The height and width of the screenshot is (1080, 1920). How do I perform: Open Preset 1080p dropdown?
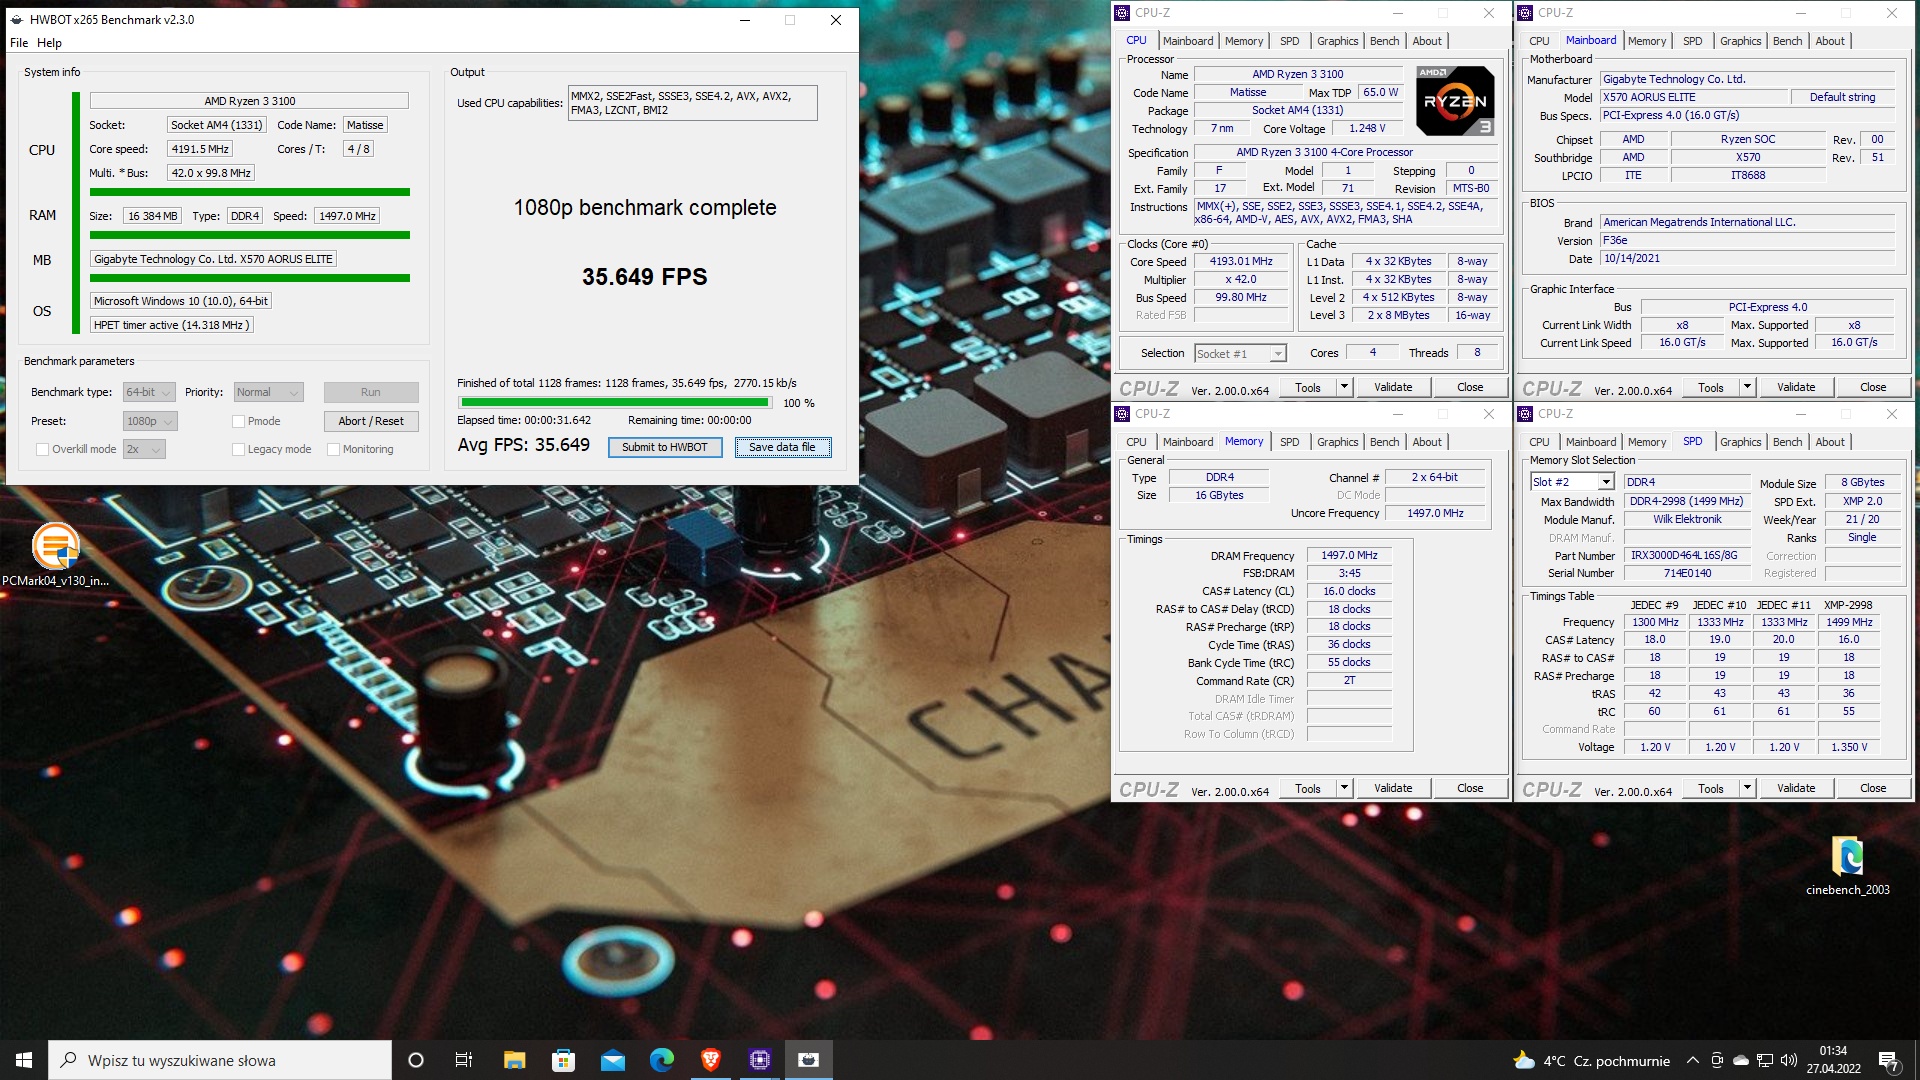point(150,422)
